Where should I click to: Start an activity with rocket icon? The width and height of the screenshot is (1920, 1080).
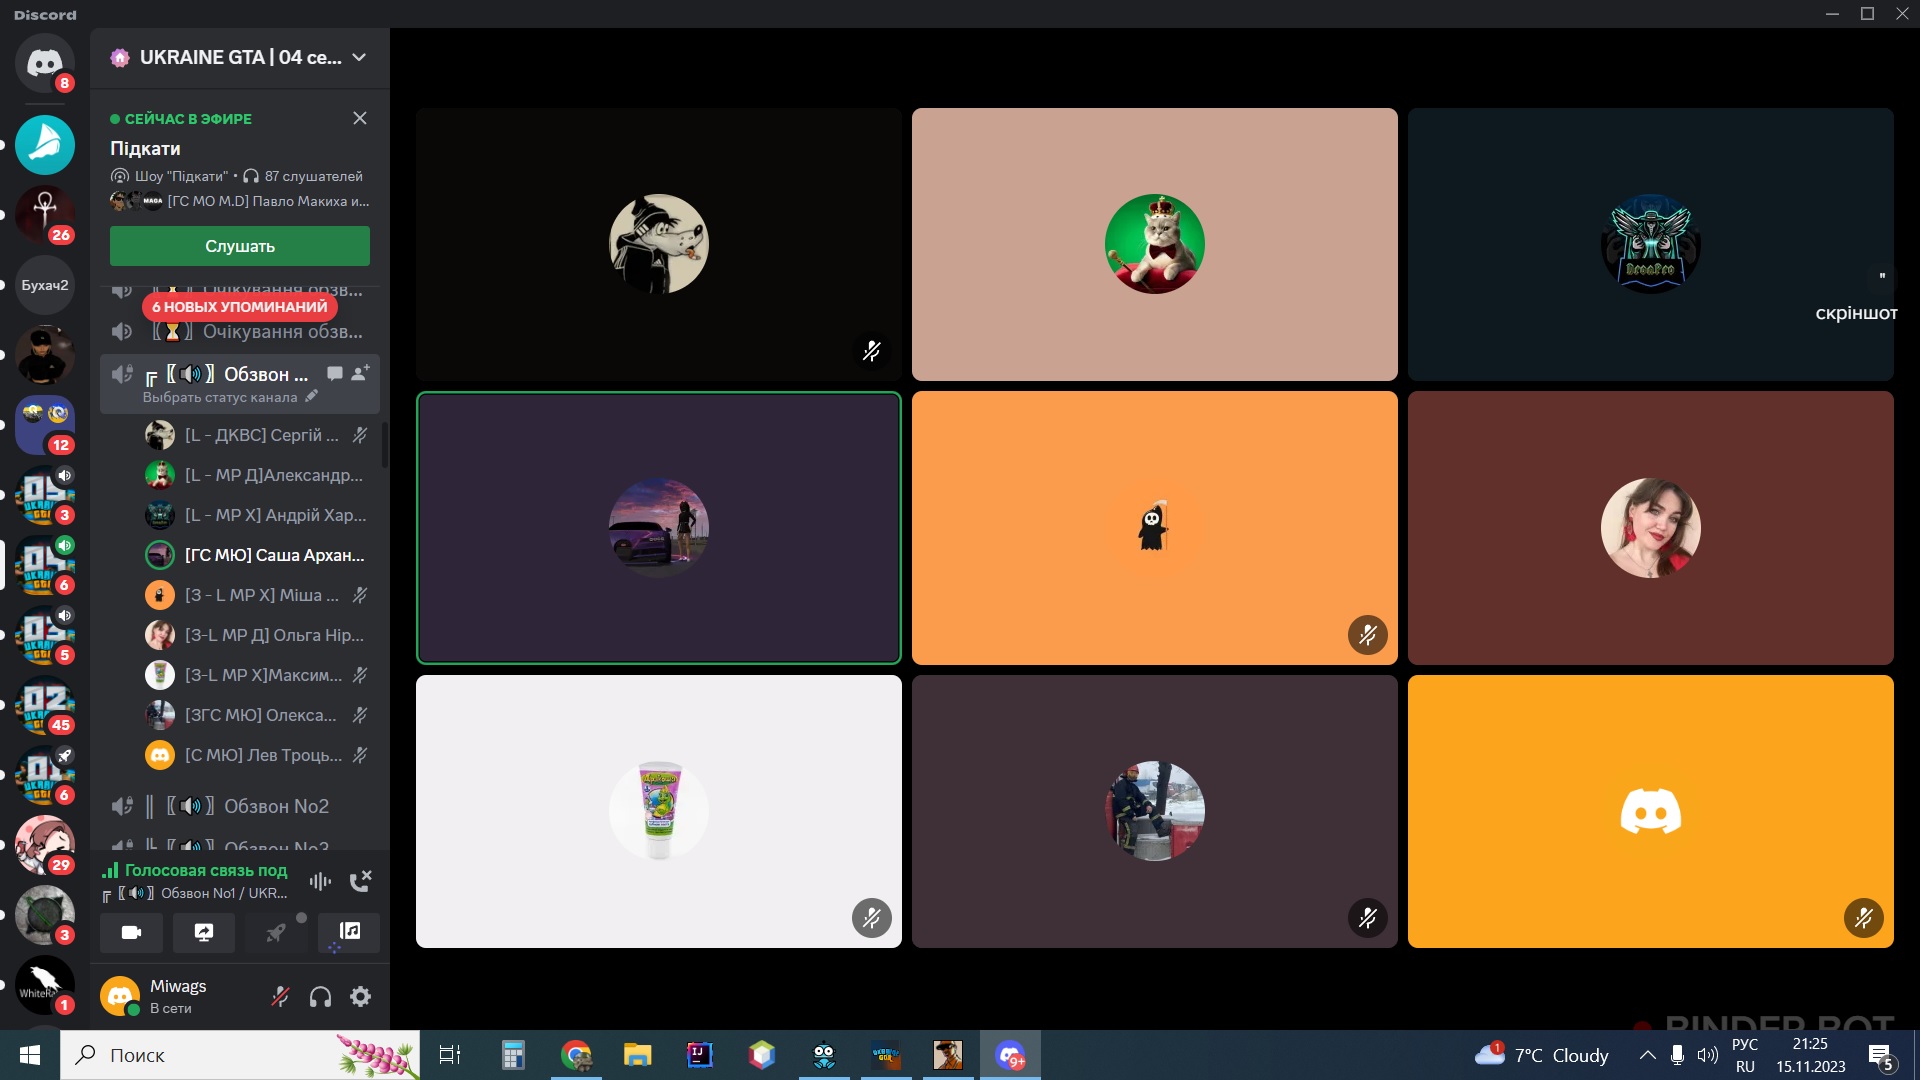pos(276,932)
